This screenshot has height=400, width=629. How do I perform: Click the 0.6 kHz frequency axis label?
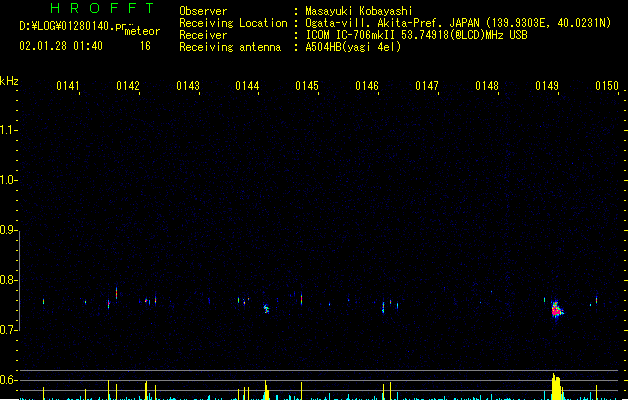pos(7,380)
